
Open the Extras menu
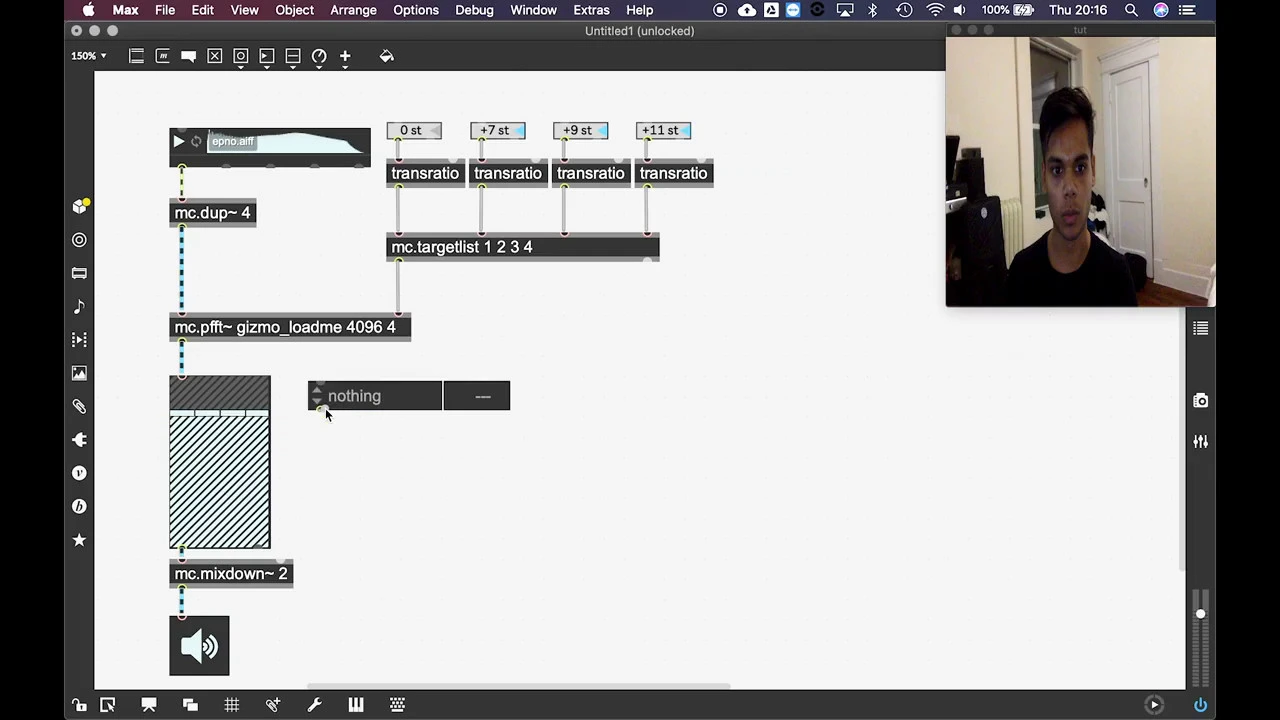click(591, 10)
